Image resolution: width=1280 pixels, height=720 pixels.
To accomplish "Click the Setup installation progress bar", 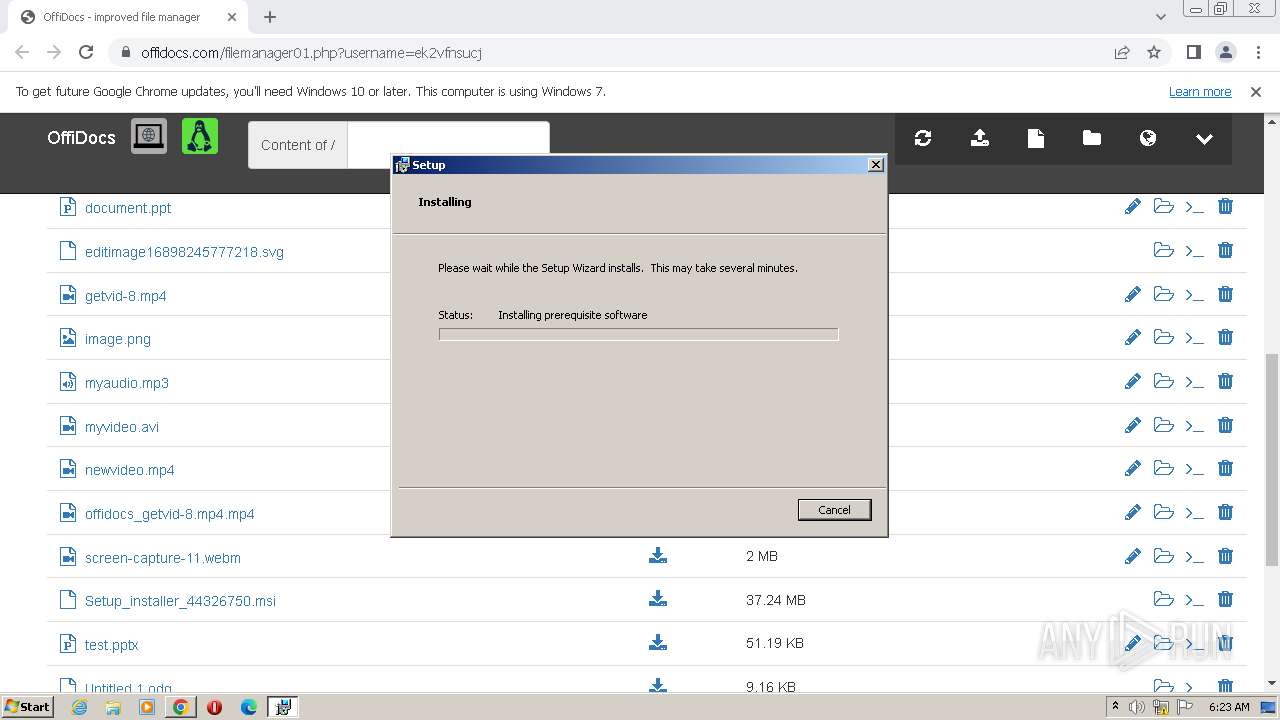I will pos(638,334).
